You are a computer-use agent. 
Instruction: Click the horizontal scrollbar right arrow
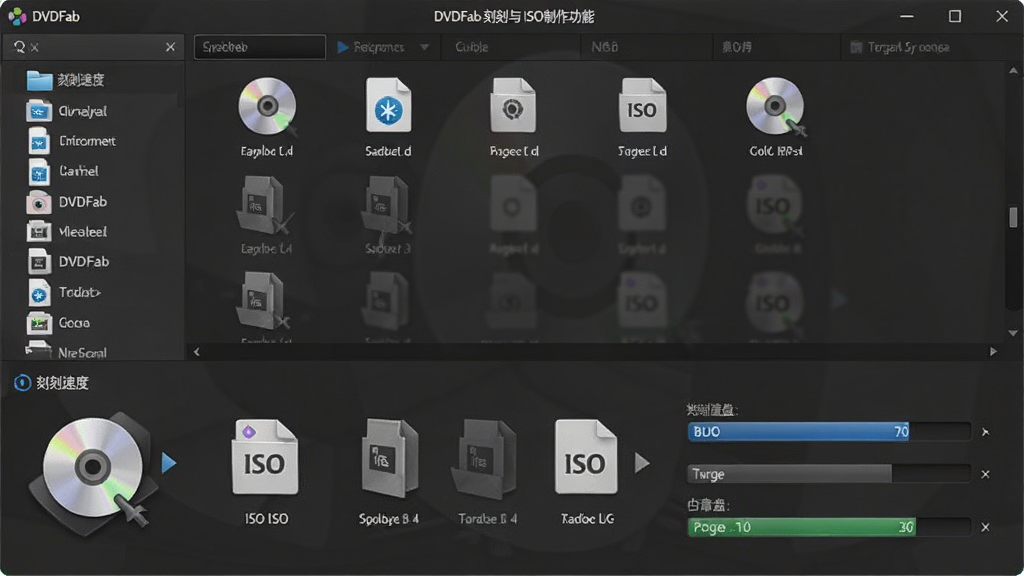pyautogui.click(x=993, y=352)
